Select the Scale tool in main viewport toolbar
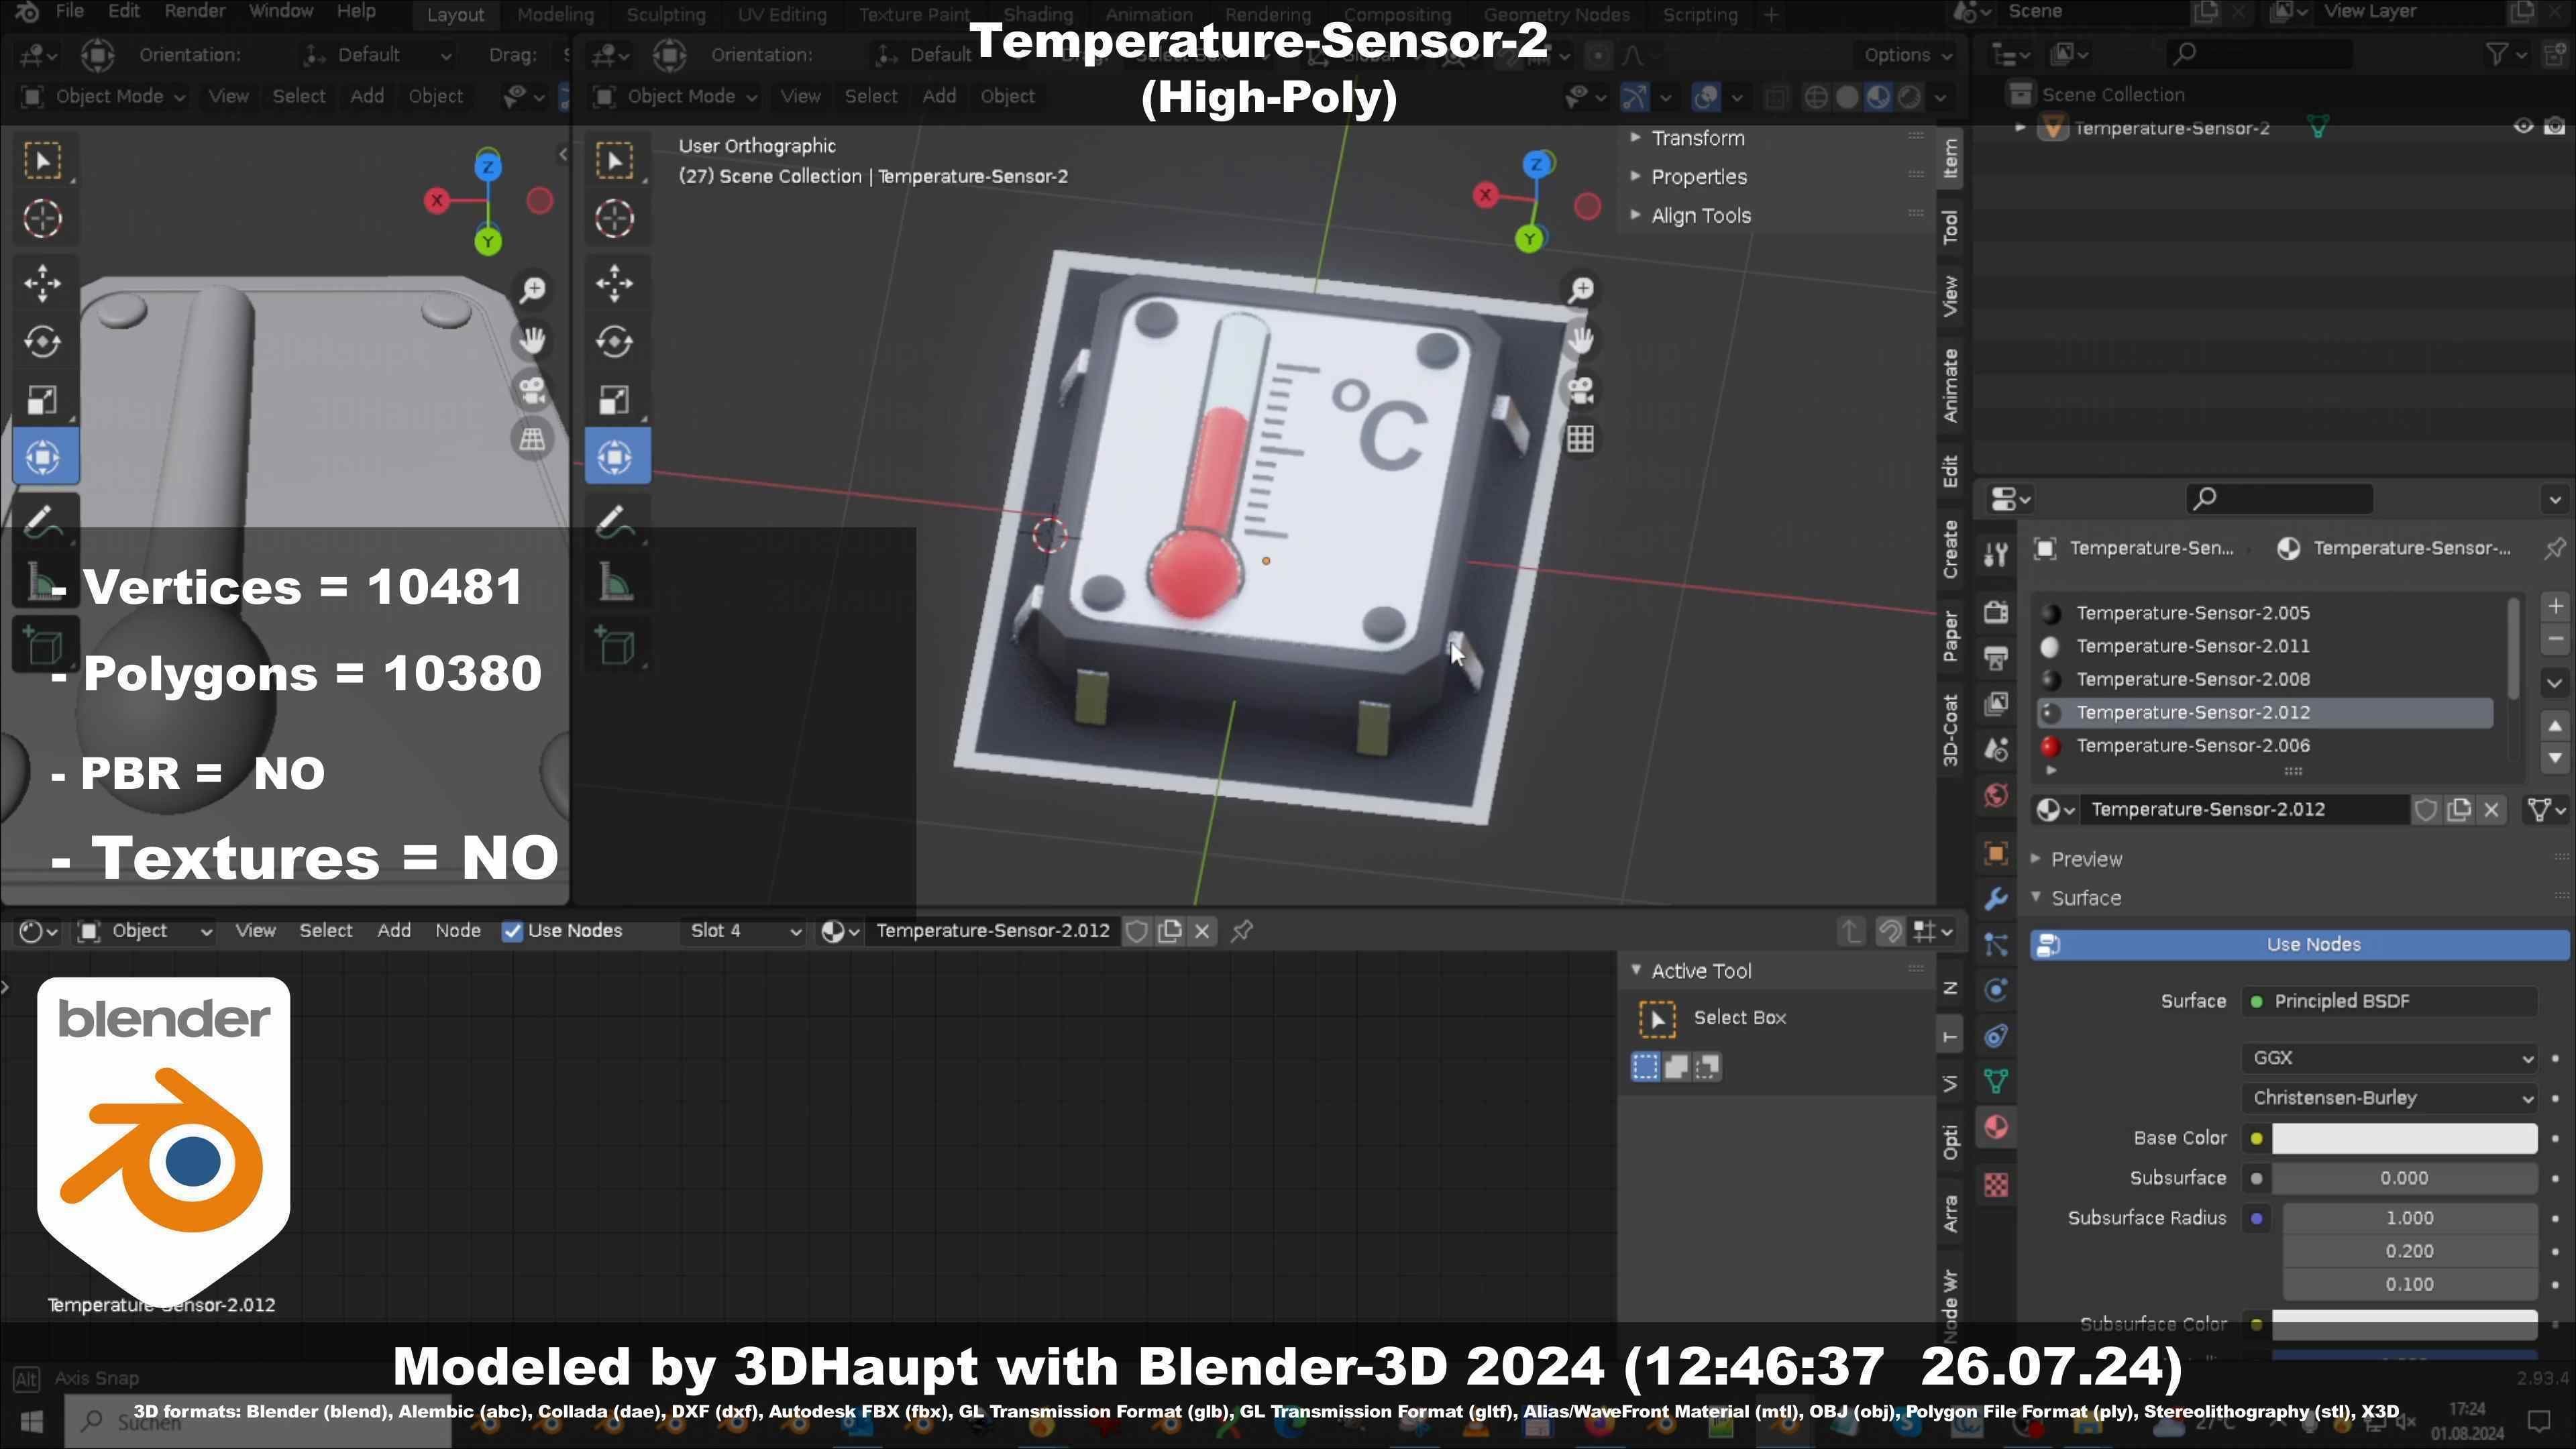The image size is (2576, 1449). click(x=615, y=400)
